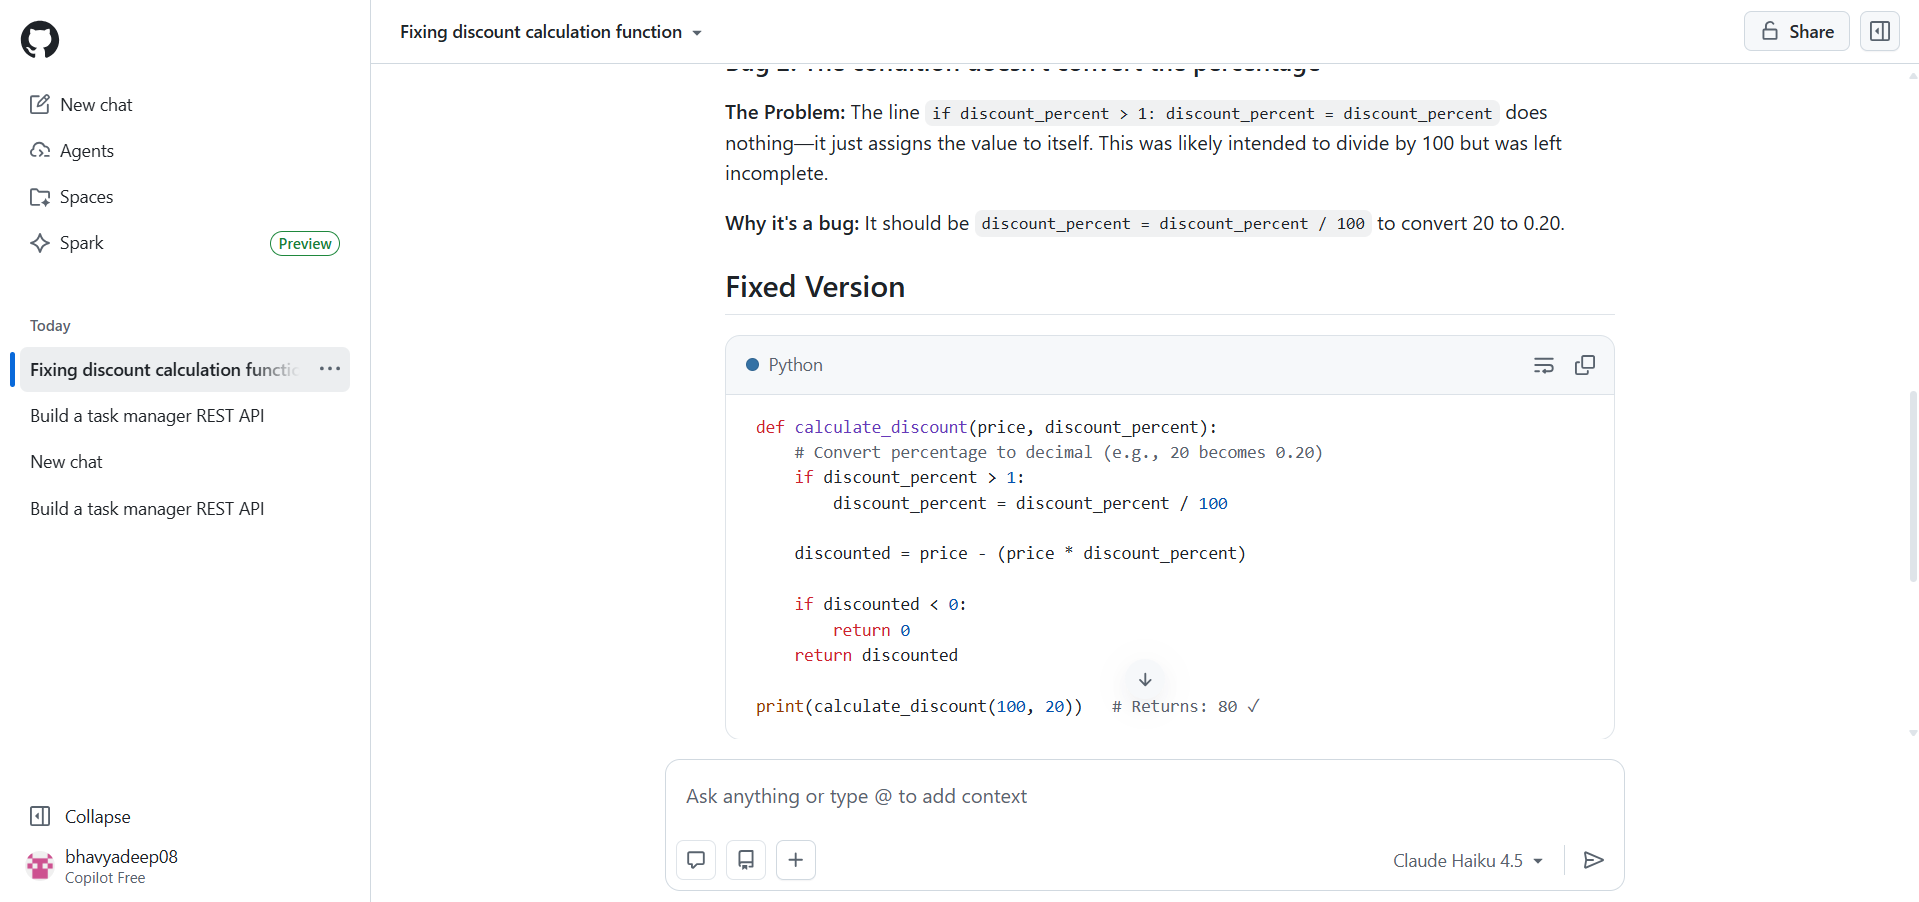Open the Claude Haiku 4.5 model dropdown
The height and width of the screenshot is (902, 1919).
pos(1466,860)
